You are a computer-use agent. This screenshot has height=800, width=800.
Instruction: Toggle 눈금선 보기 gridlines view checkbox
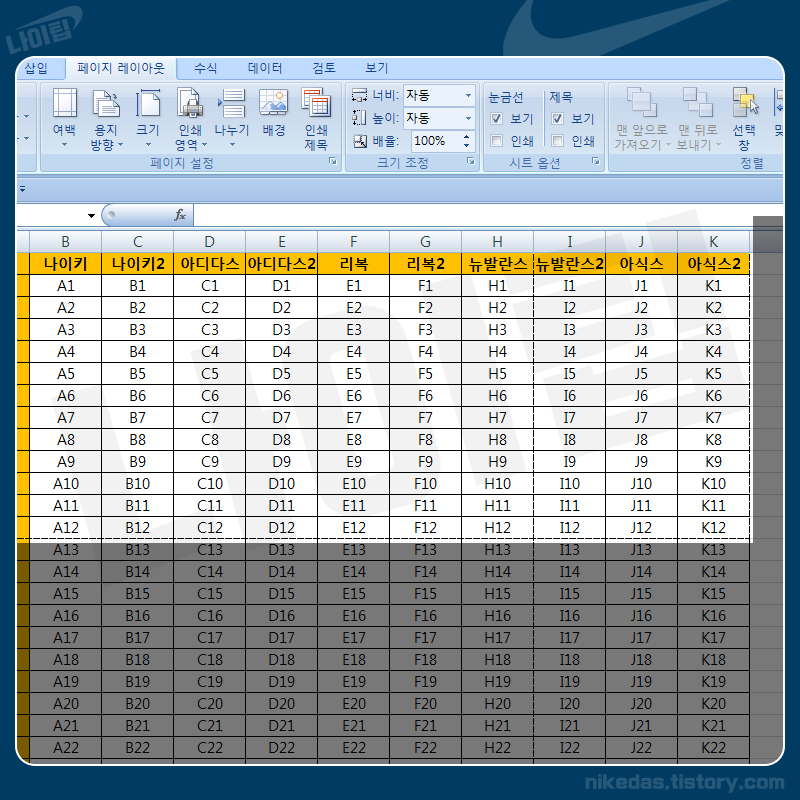pos(496,119)
